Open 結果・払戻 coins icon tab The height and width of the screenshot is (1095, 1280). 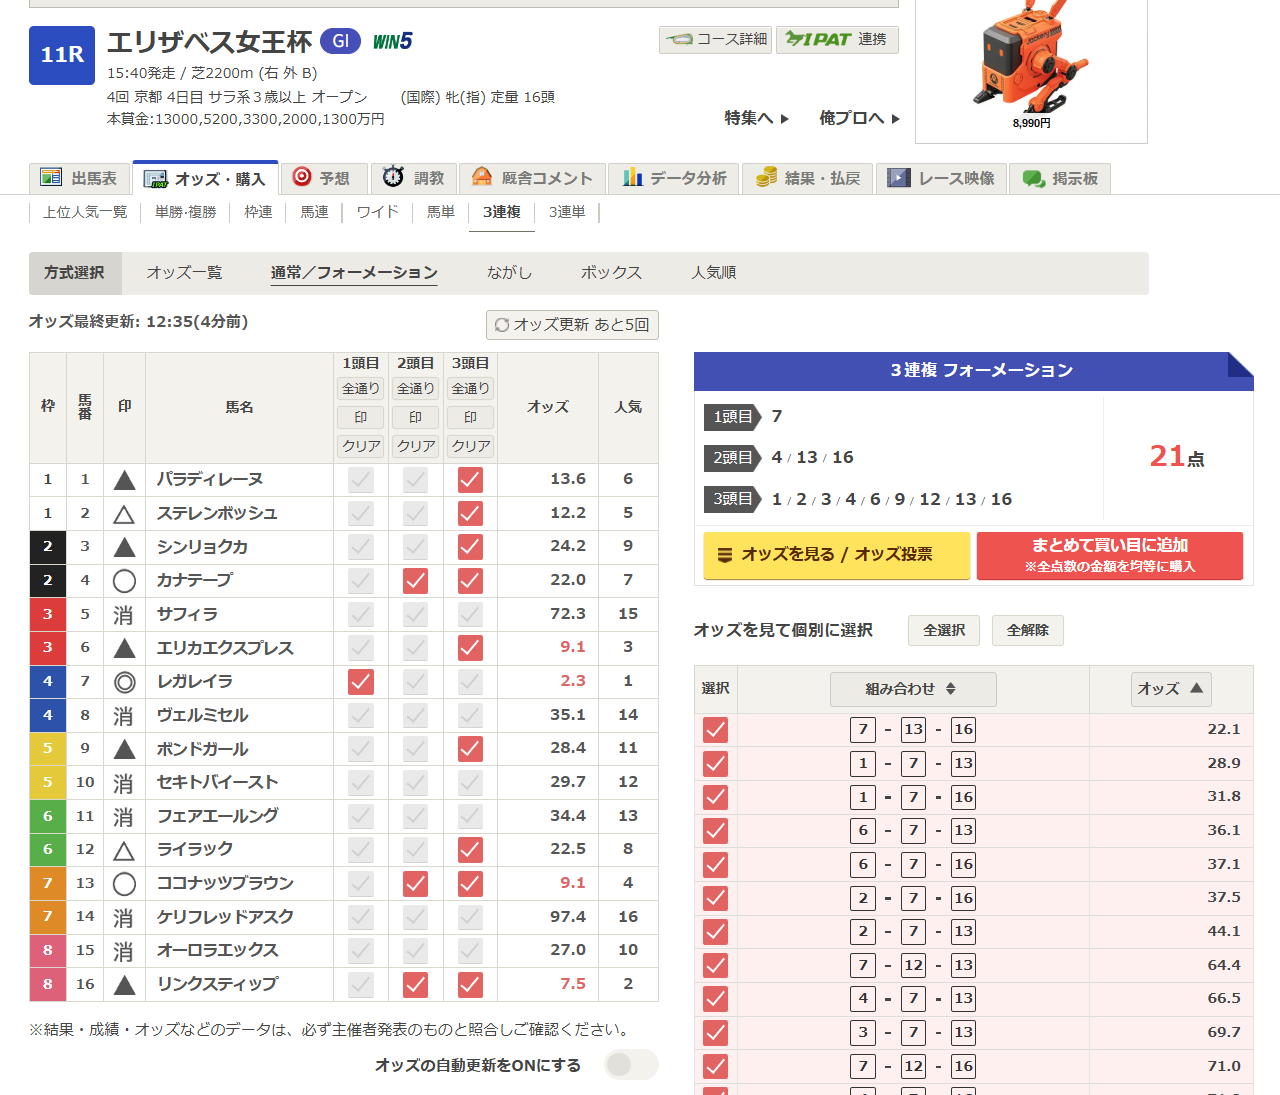click(766, 178)
